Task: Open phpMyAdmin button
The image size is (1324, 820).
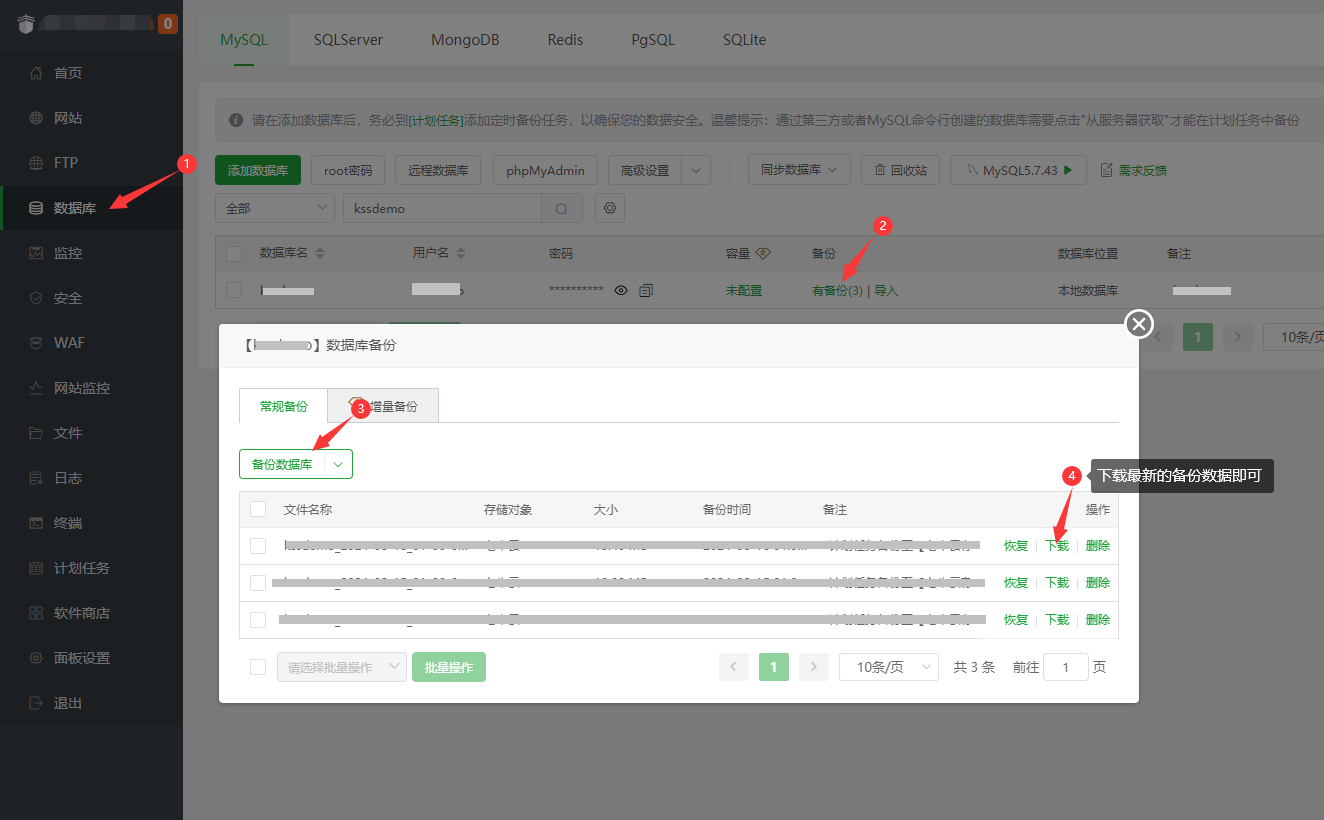Action: 546,170
